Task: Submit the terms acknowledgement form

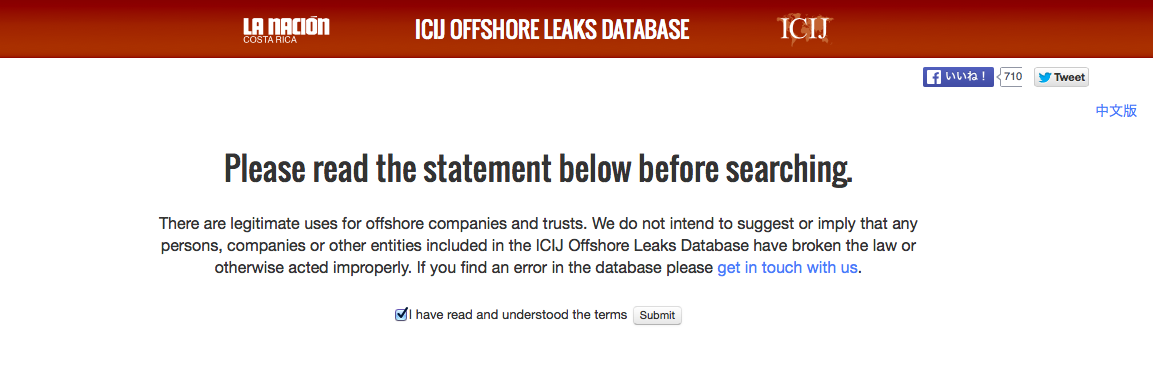Action: pos(657,315)
